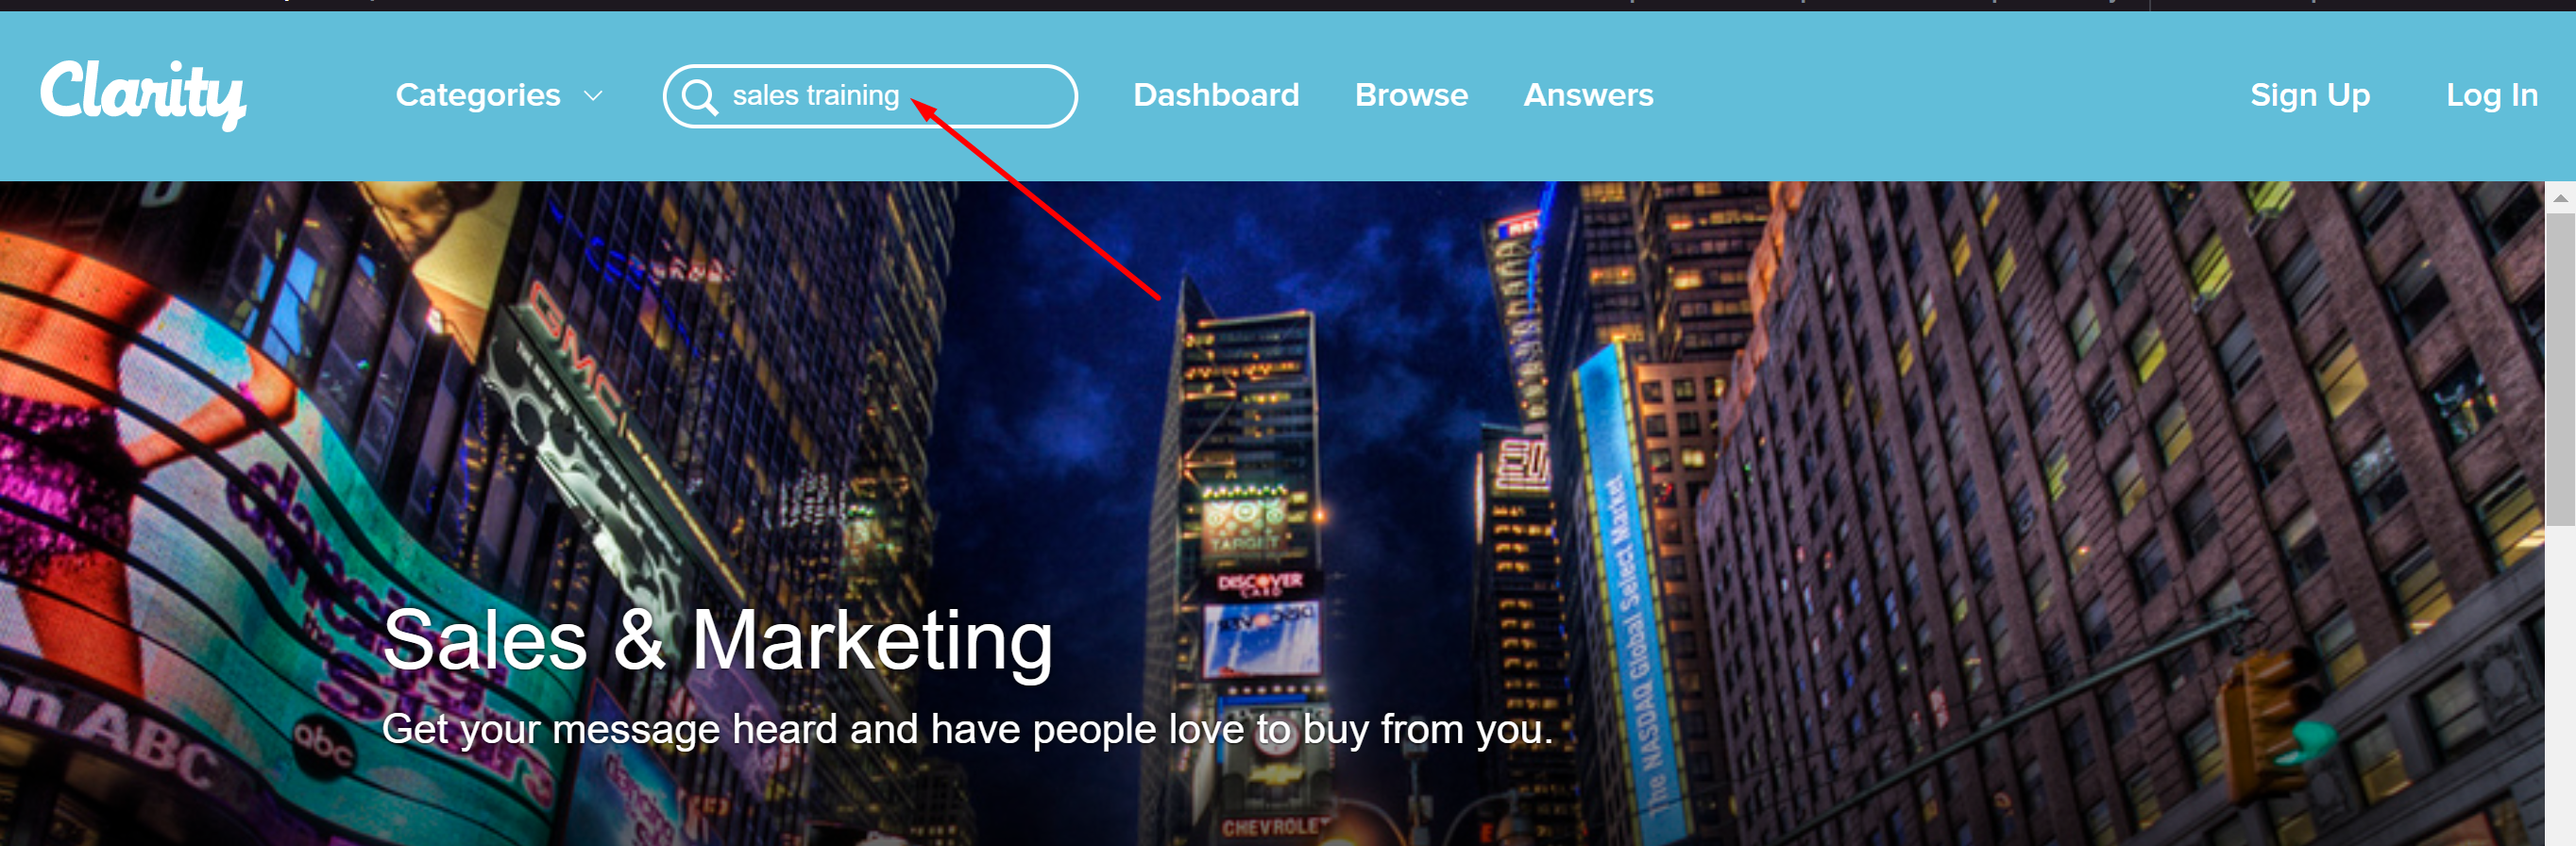This screenshot has height=846, width=2576.
Task: Click the Sign Up link
Action: [2309, 95]
